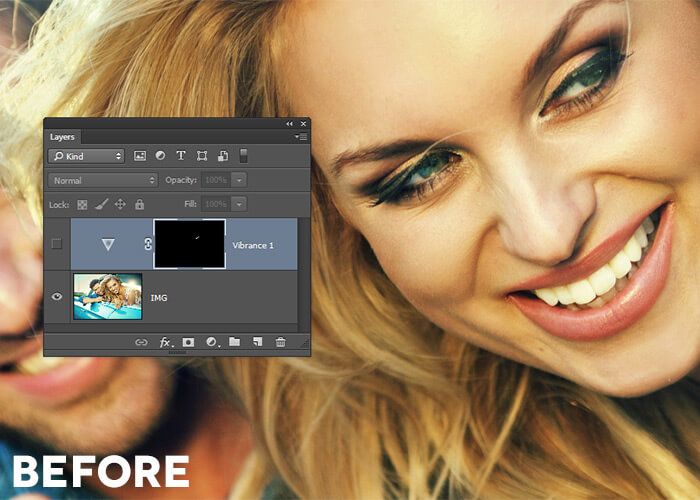Filter for shape layers icon

coord(202,156)
